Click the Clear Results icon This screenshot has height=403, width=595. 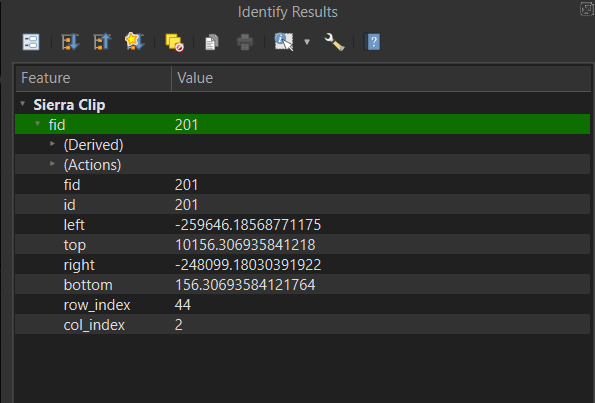pyautogui.click(x=175, y=42)
